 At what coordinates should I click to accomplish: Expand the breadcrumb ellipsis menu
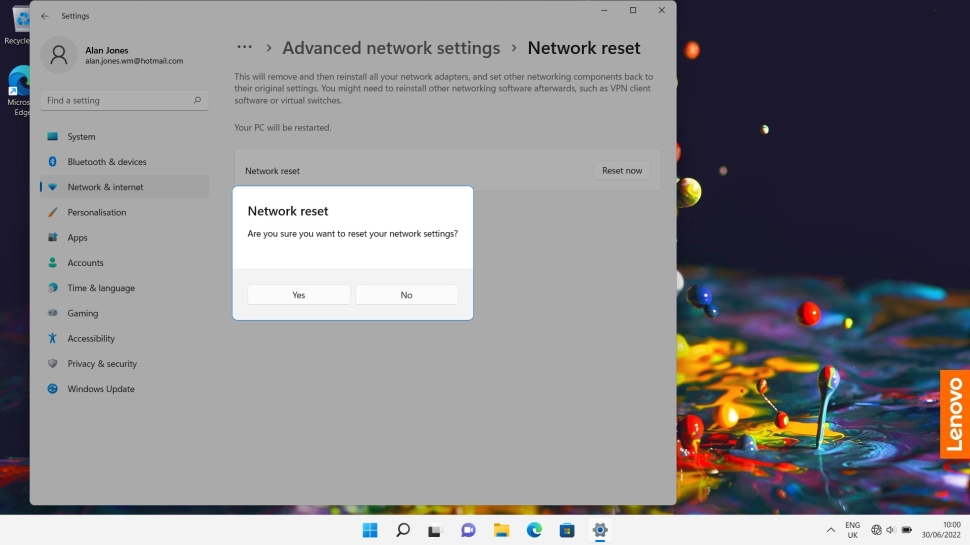pos(244,48)
